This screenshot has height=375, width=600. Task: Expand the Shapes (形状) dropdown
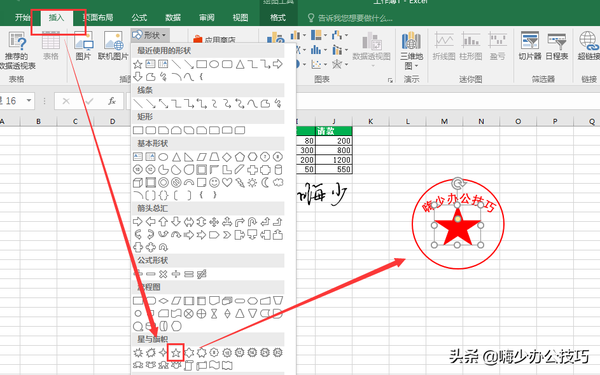pos(150,35)
